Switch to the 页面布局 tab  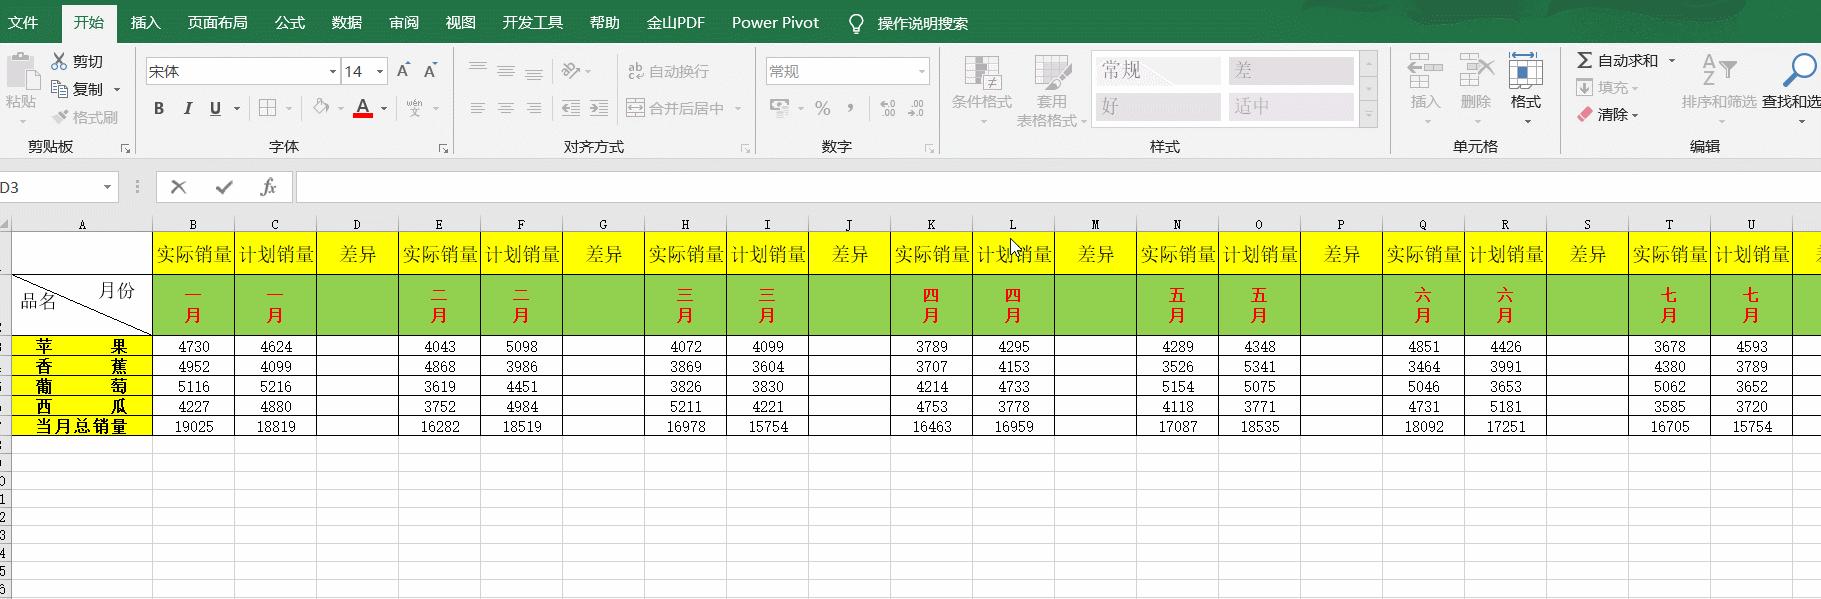tap(217, 22)
